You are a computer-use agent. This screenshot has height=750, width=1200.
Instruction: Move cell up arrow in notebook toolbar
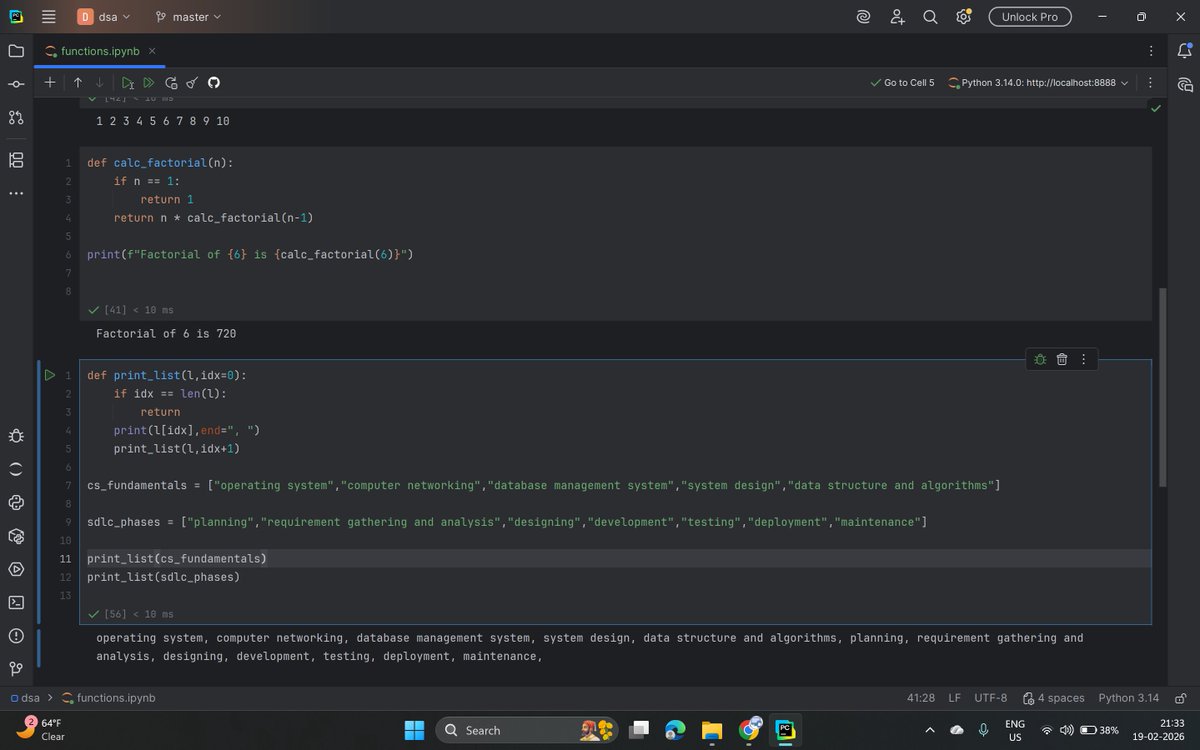coord(77,83)
